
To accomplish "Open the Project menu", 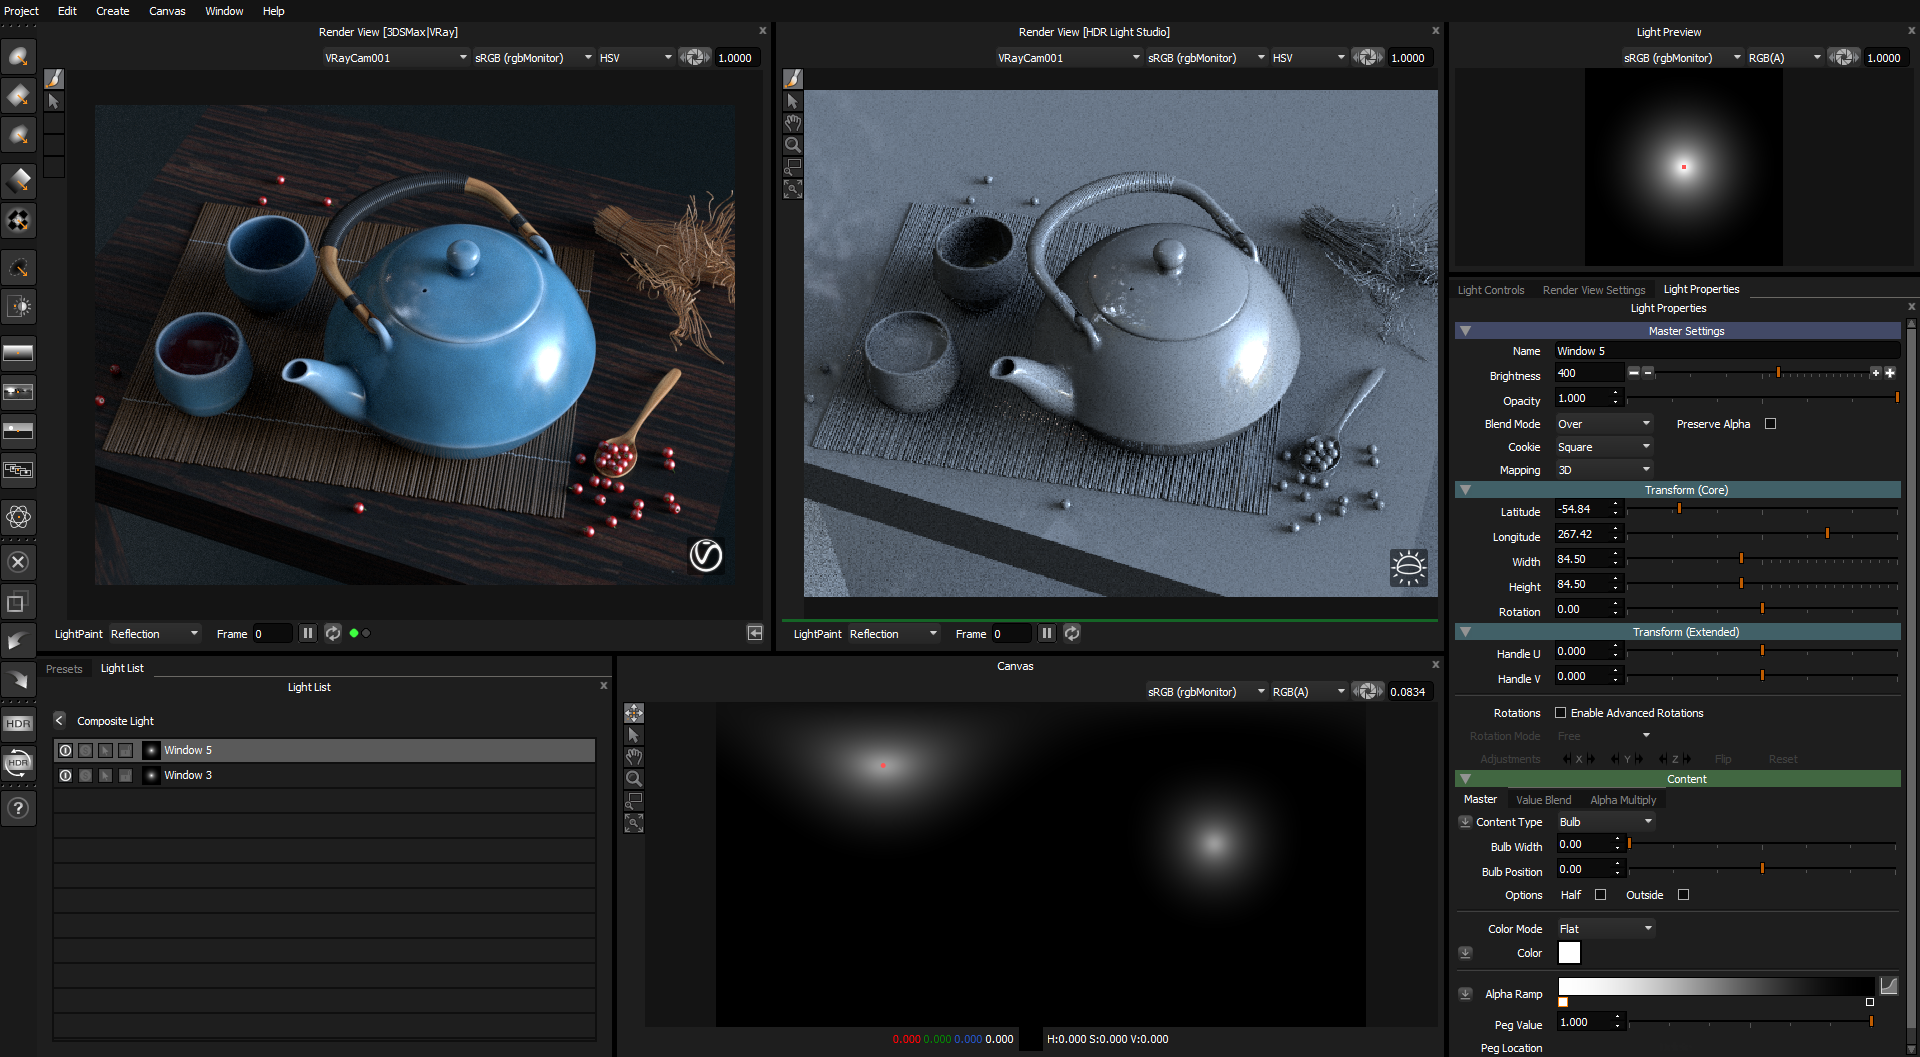I will pos(21,11).
